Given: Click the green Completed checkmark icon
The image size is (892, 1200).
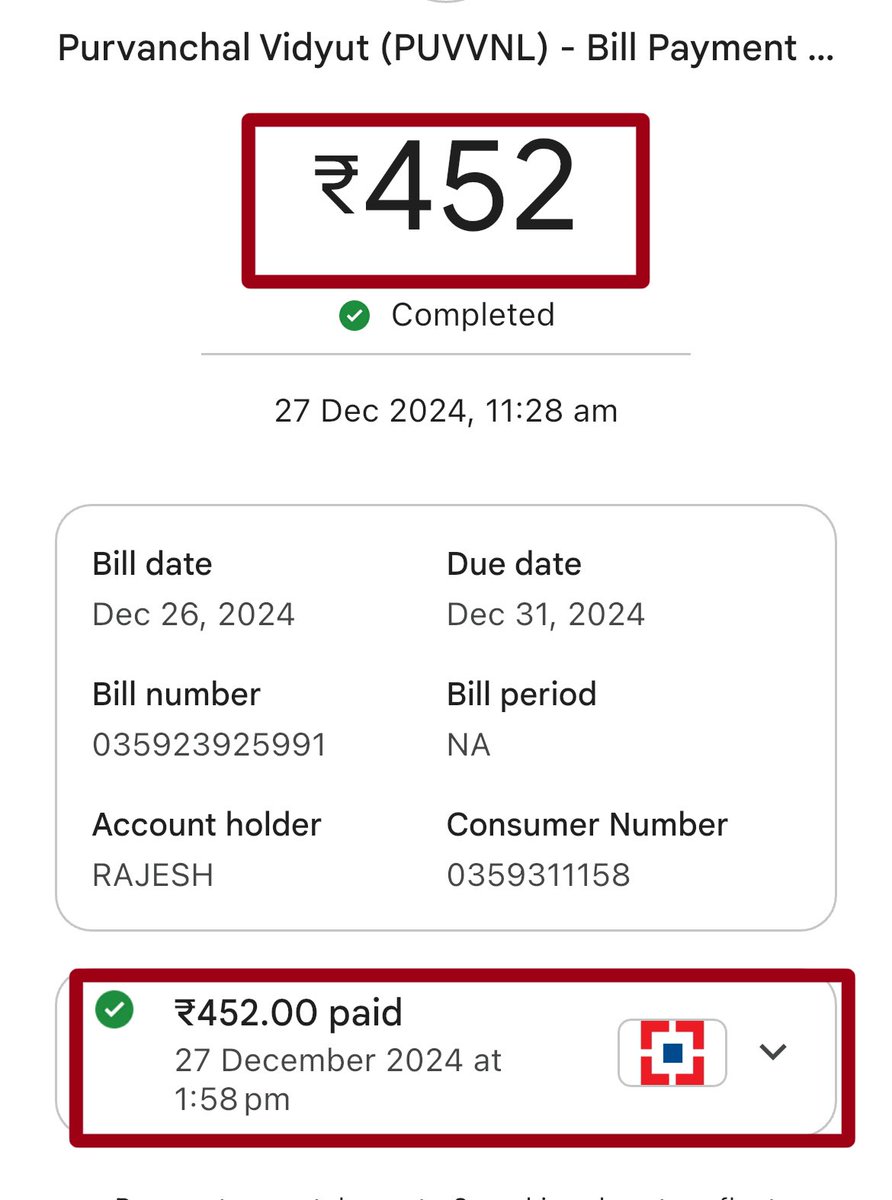Looking at the screenshot, I should tap(354, 316).
